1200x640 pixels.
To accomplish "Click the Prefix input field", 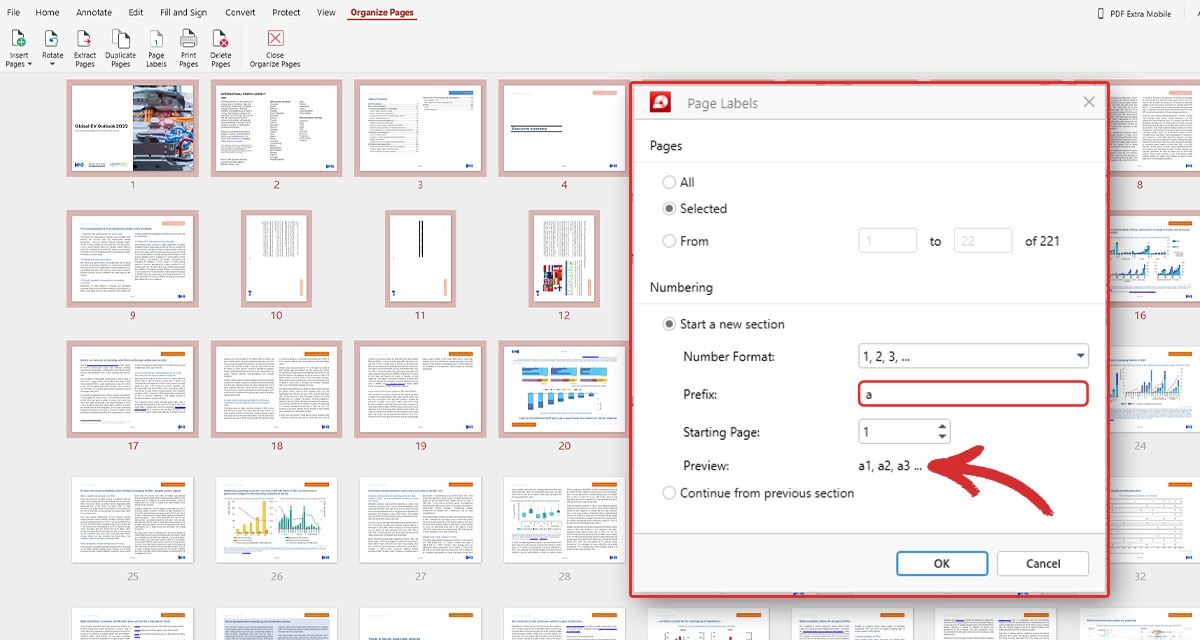I will (x=973, y=394).
